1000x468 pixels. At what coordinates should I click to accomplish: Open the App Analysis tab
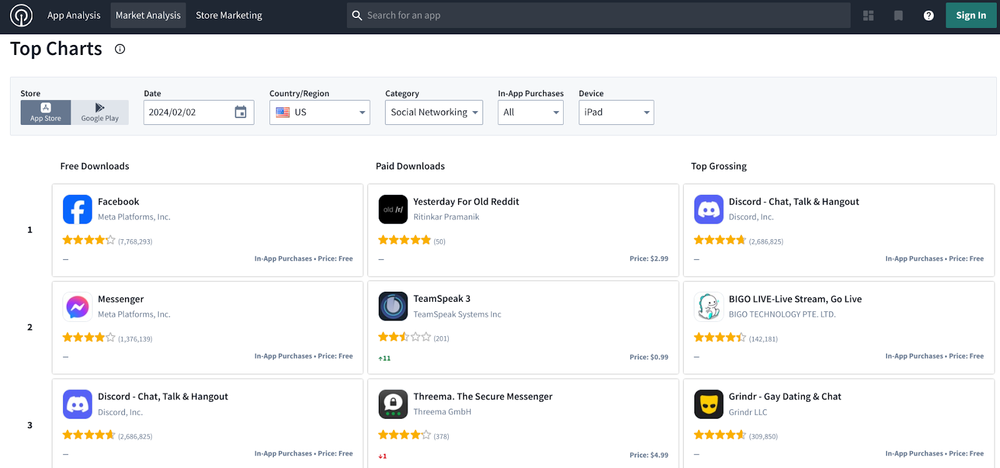(74, 16)
